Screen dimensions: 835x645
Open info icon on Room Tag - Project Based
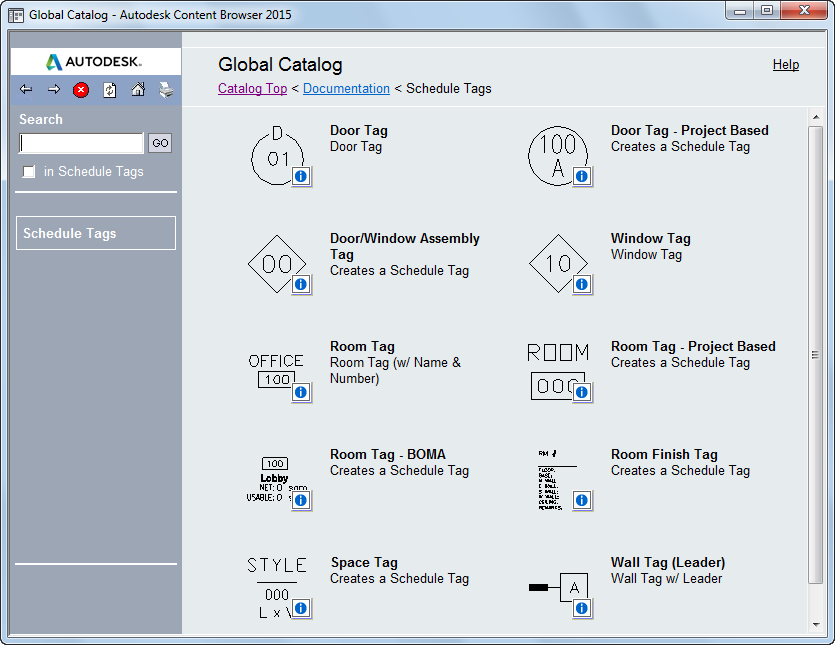click(x=582, y=393)
